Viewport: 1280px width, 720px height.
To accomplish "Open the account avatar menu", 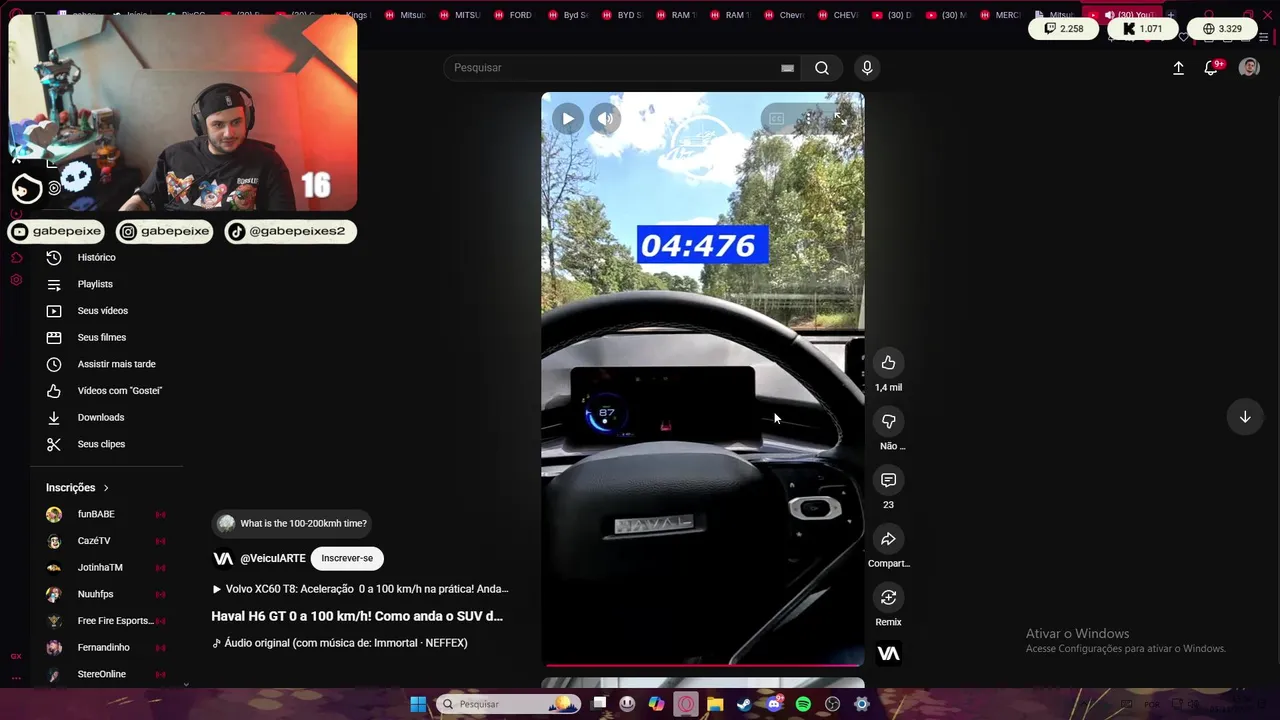I will click(1249, 67).
